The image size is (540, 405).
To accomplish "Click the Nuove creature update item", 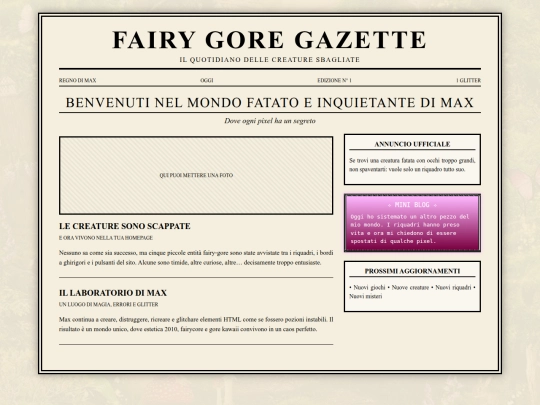I will point(410,287).
